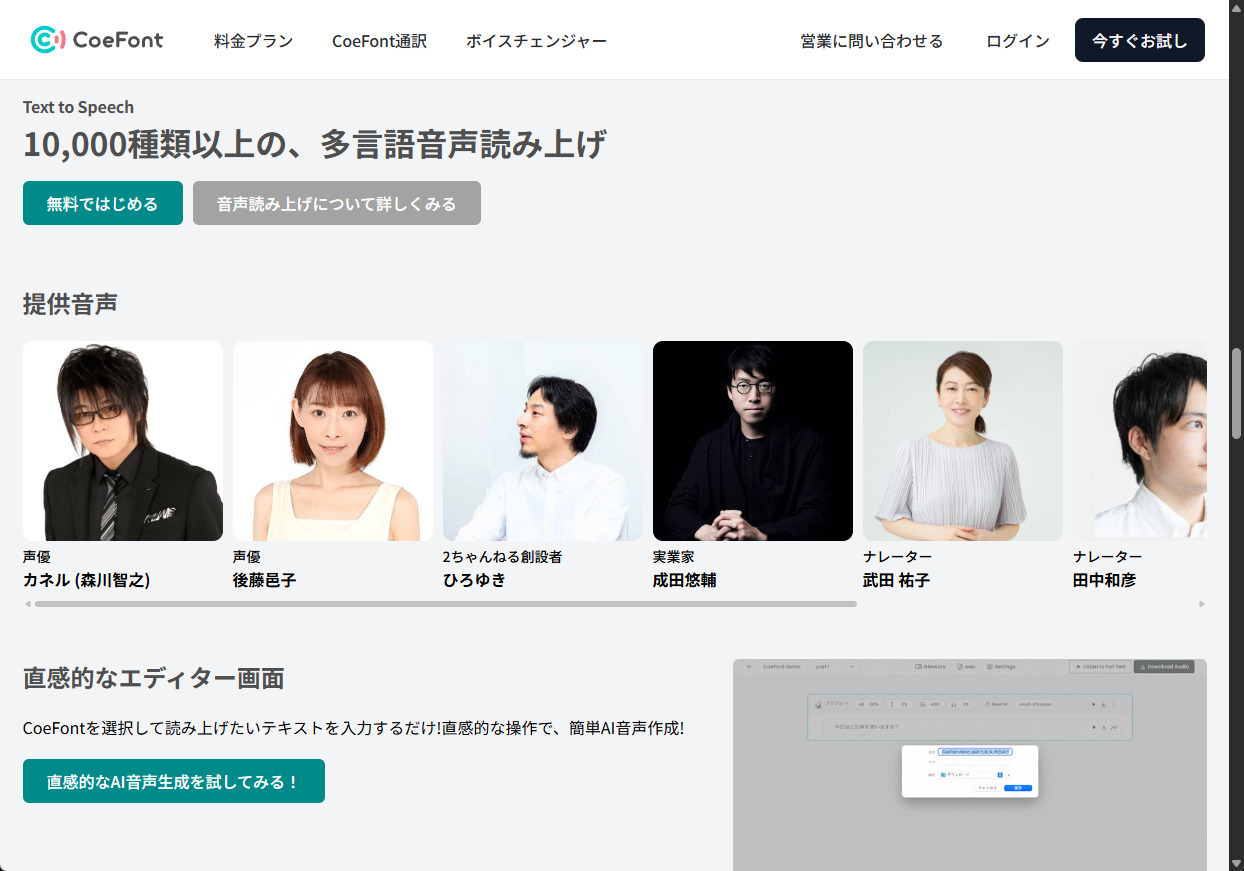Open the 後藤邑子 voice card image
This screenshot has height=871, width=1244.
point(333,441)
